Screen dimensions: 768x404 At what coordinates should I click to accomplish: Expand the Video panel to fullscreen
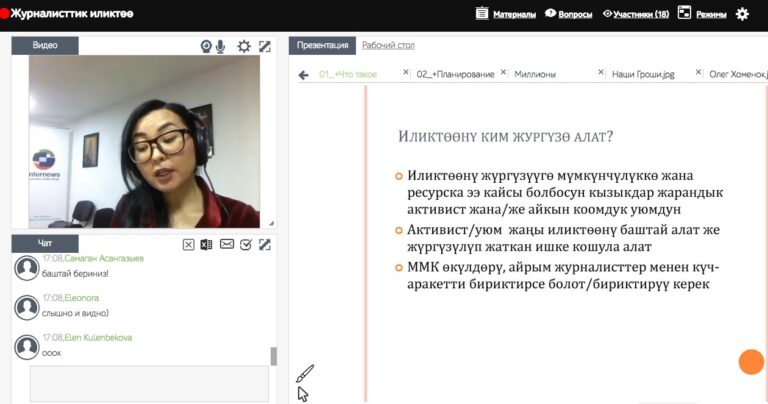point(264,46)
